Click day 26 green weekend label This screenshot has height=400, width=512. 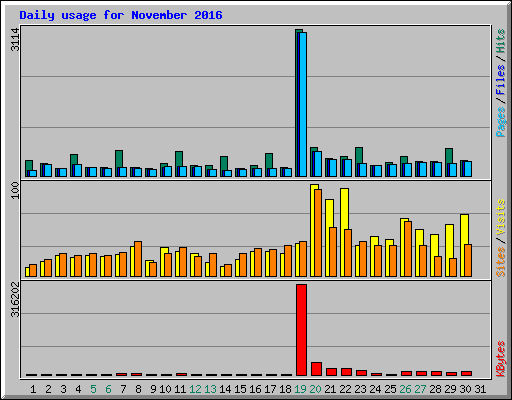click(405, 389)
